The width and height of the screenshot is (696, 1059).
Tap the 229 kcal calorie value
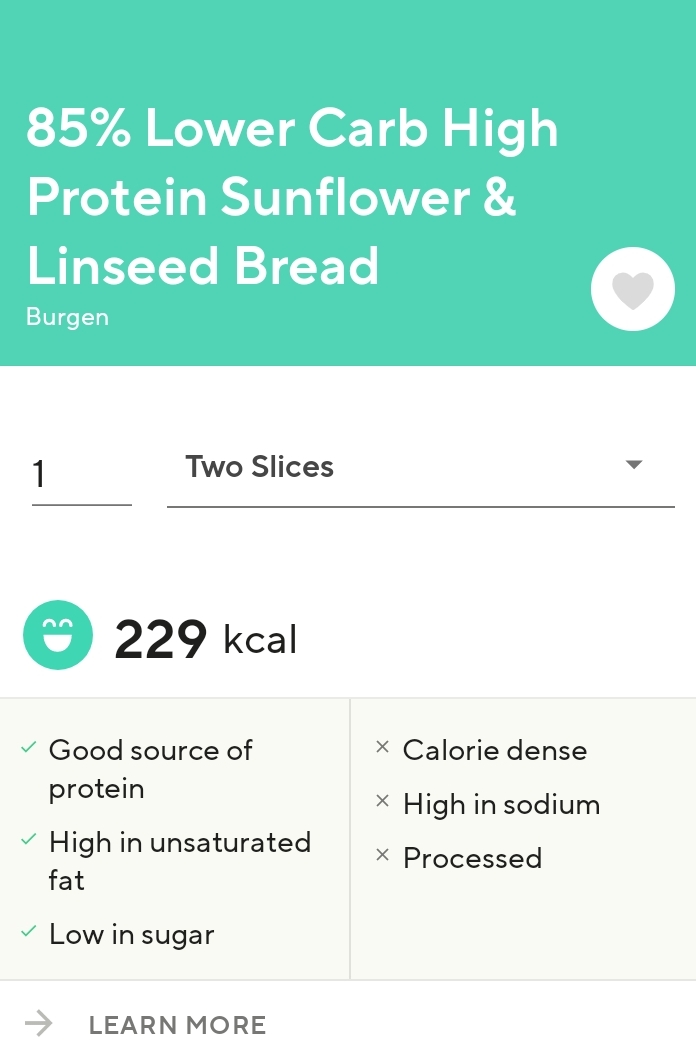(205, 639)
